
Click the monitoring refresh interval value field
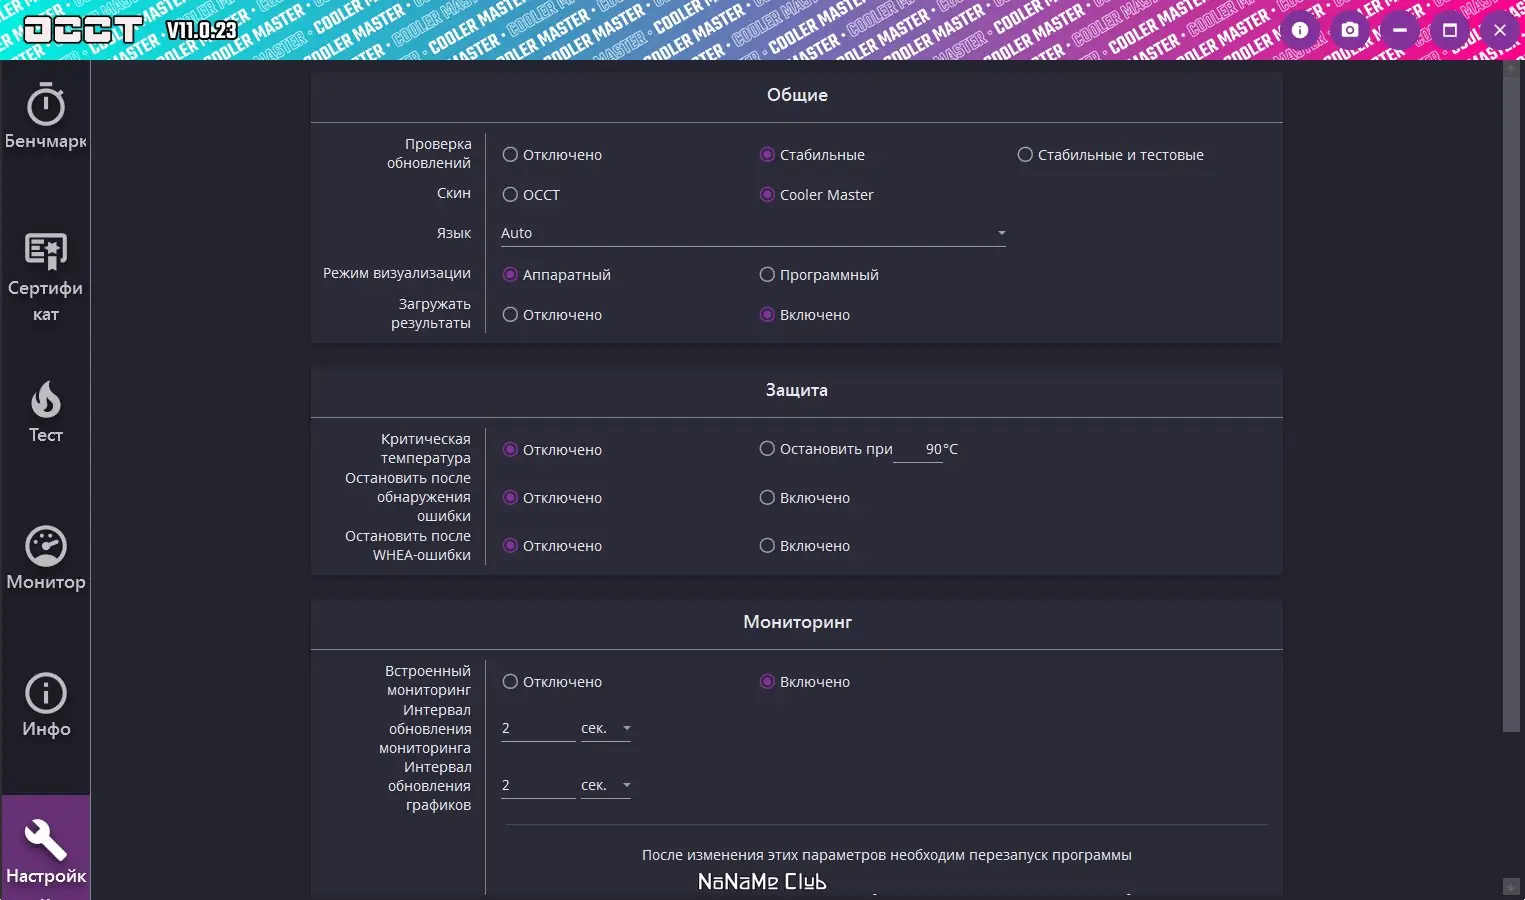coord(538,729)
